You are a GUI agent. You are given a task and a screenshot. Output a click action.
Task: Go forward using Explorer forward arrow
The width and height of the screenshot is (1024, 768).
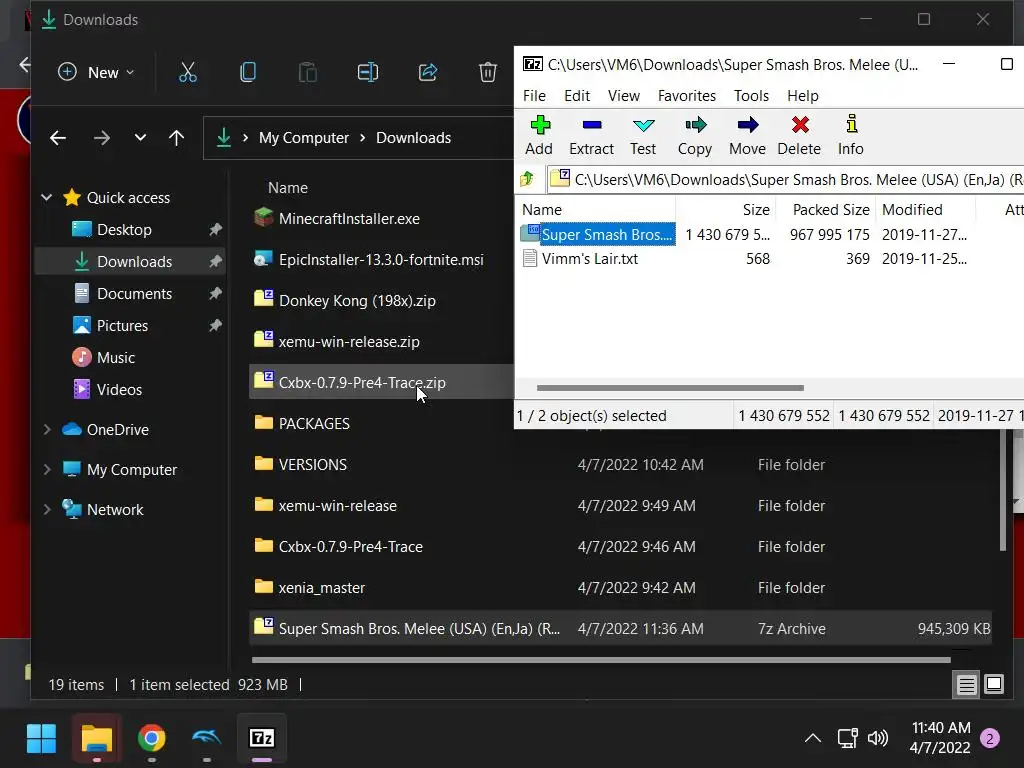pyautogui.click(x=101, y=138)
